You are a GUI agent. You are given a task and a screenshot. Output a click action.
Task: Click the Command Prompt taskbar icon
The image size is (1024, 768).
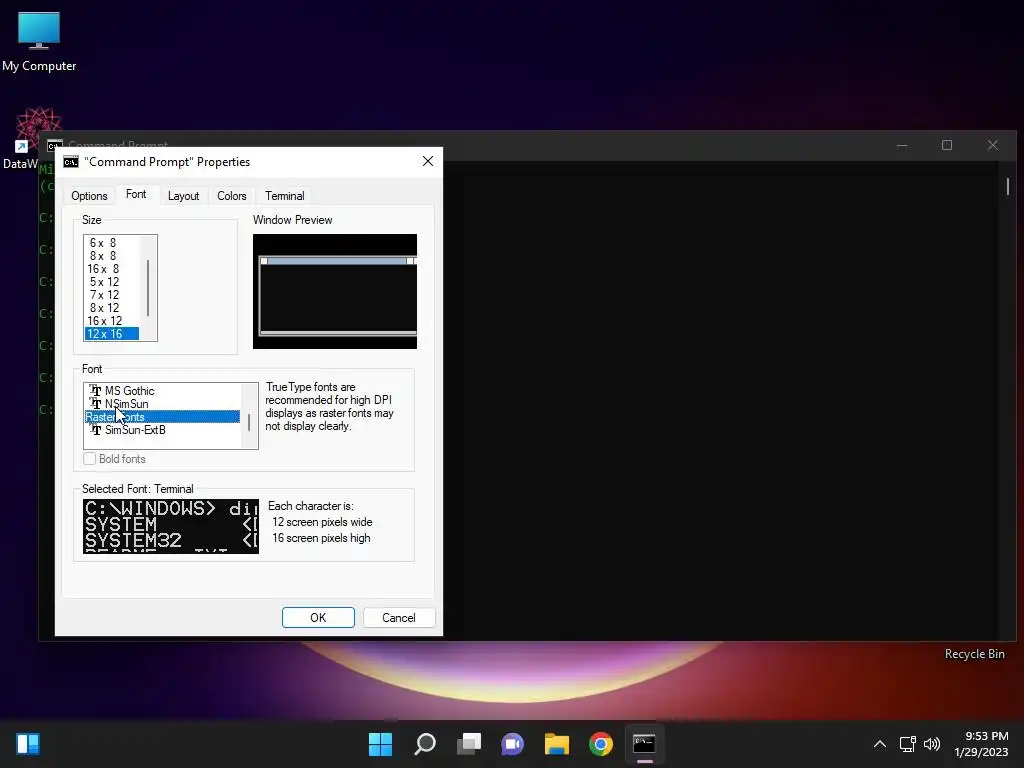click(x=645, y=744)
